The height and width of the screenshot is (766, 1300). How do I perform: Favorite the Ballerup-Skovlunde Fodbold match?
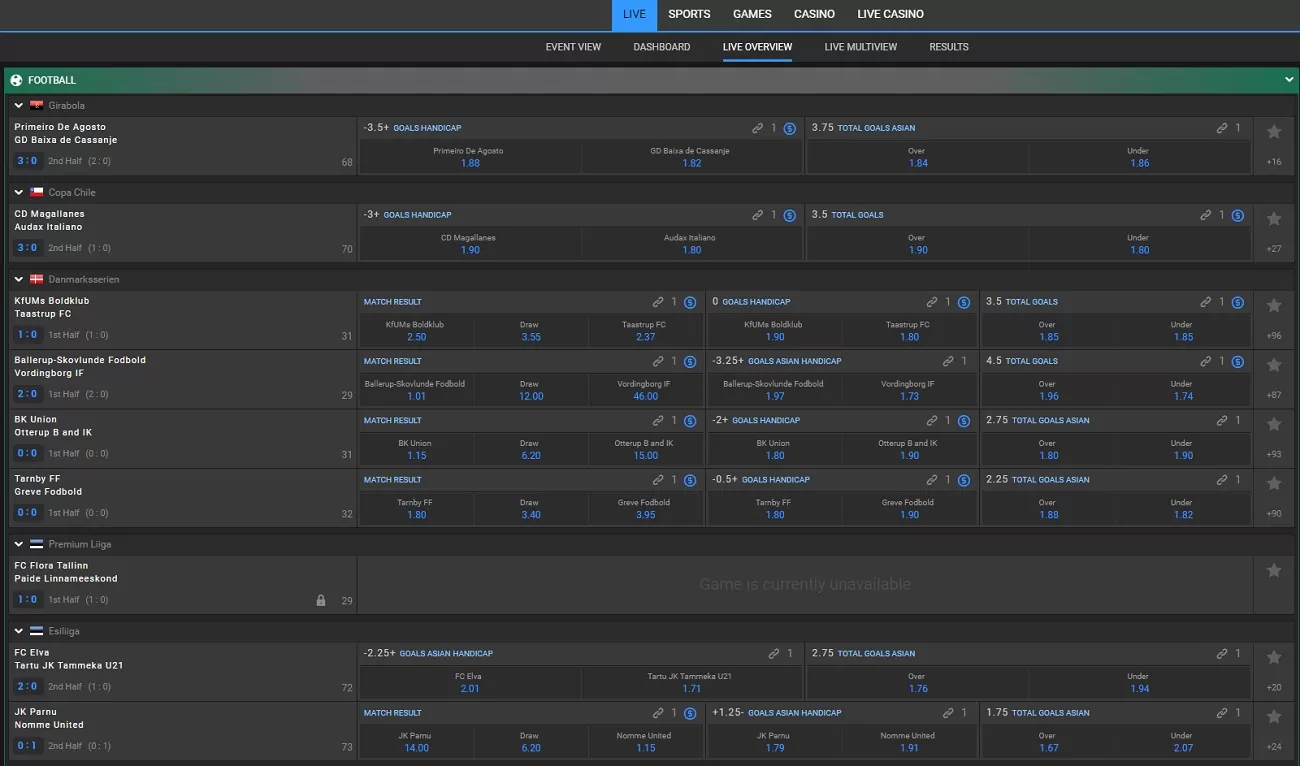[1273, 364]
